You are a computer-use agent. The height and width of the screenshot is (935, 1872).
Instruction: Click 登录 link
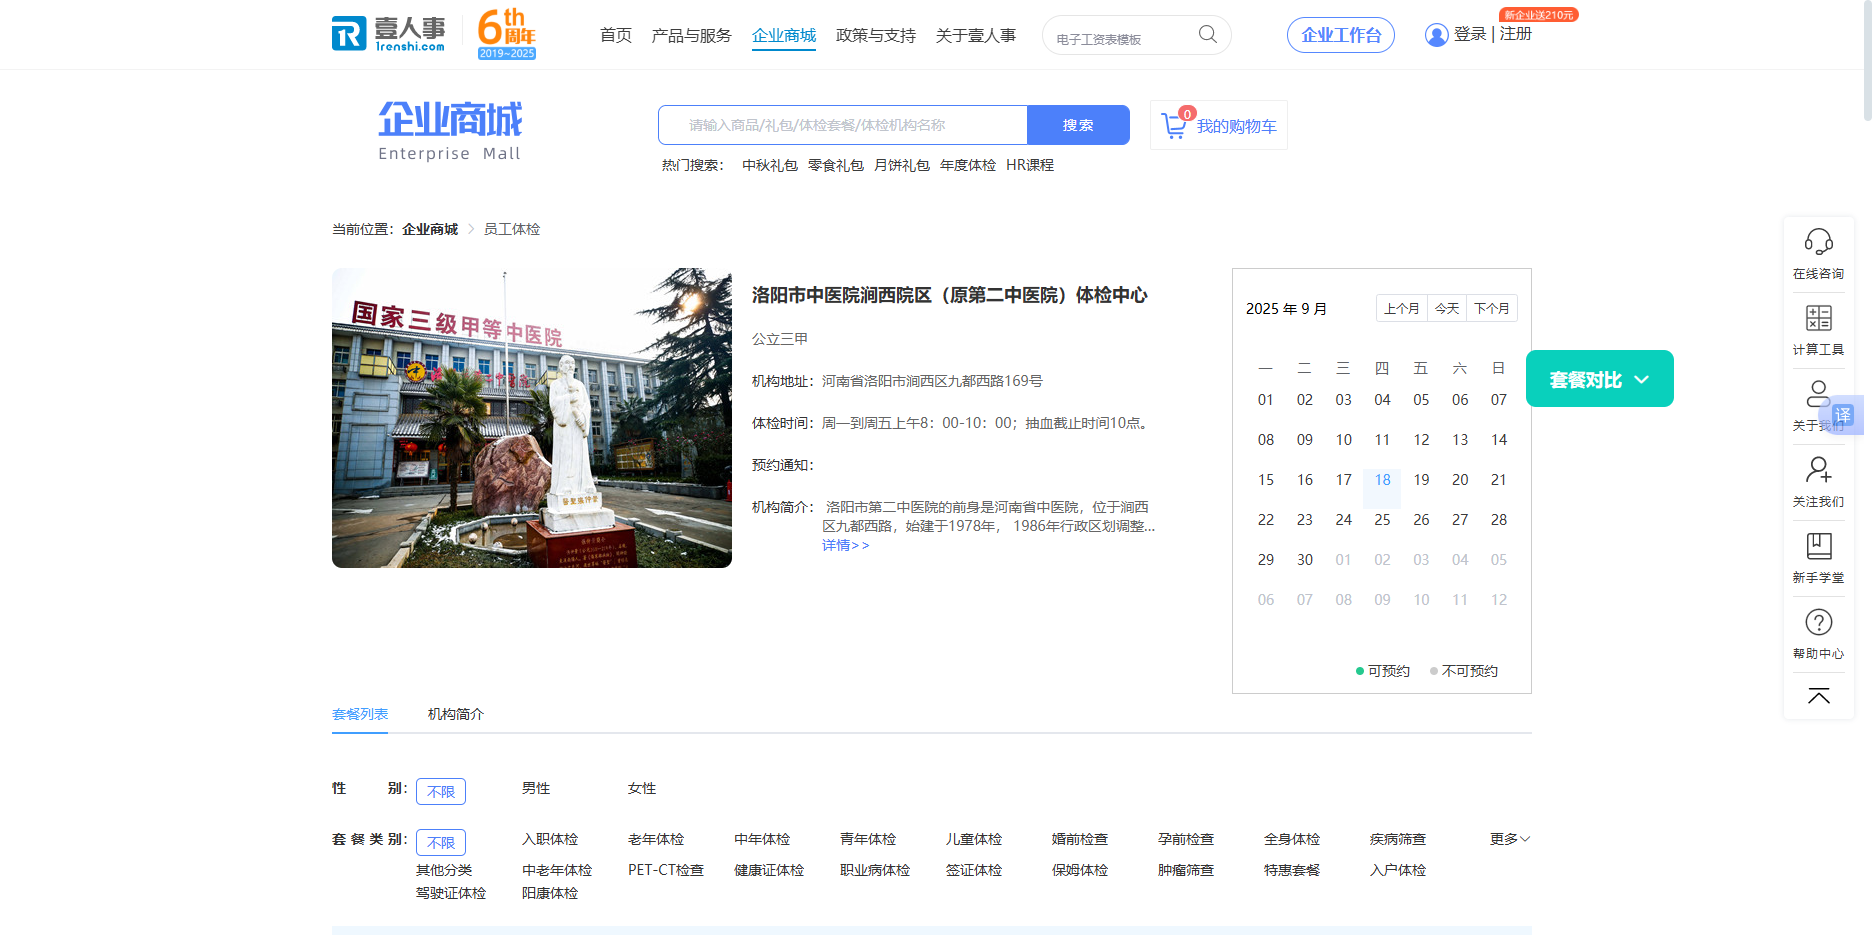[1470, 34]
